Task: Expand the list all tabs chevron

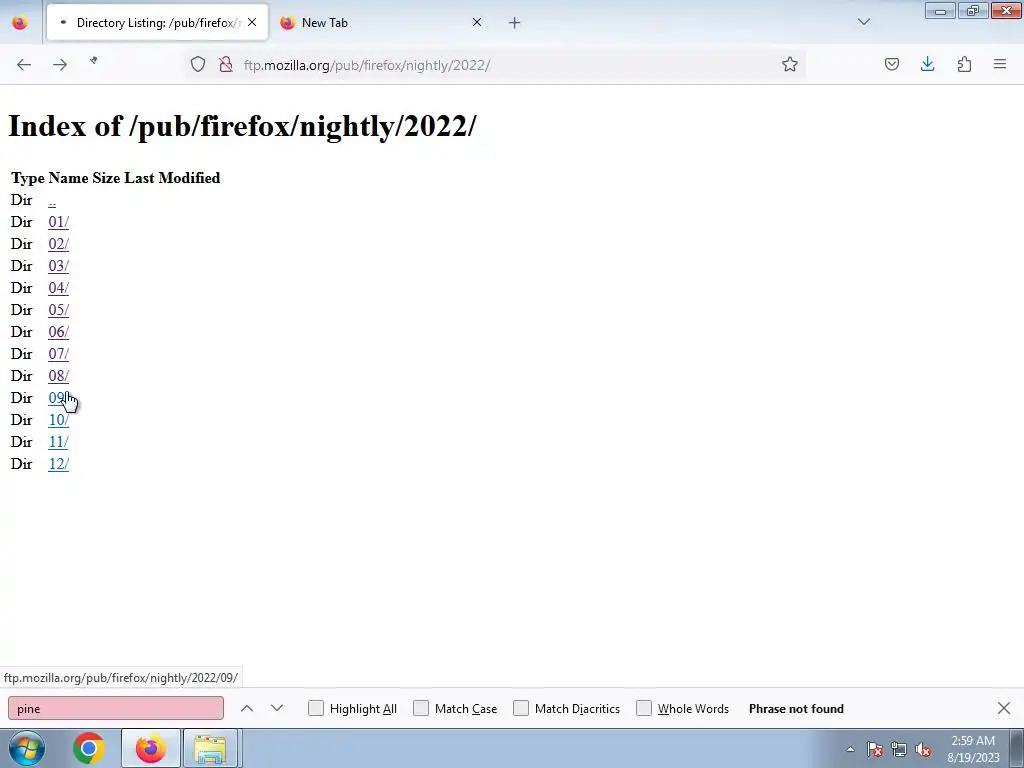Action: pos(863,22)
